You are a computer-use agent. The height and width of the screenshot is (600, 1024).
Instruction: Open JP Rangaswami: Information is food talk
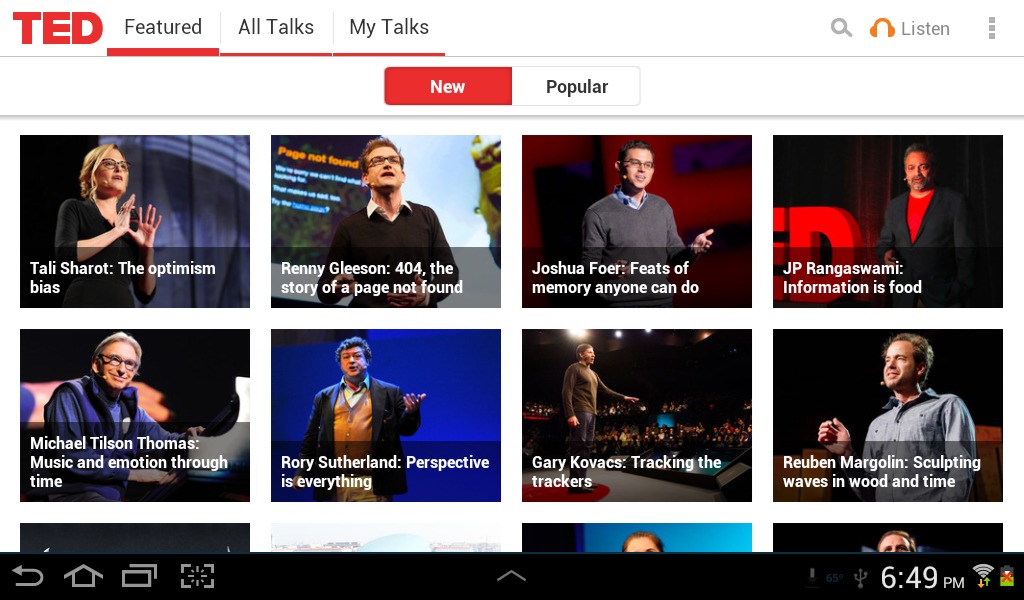(888, 221)
